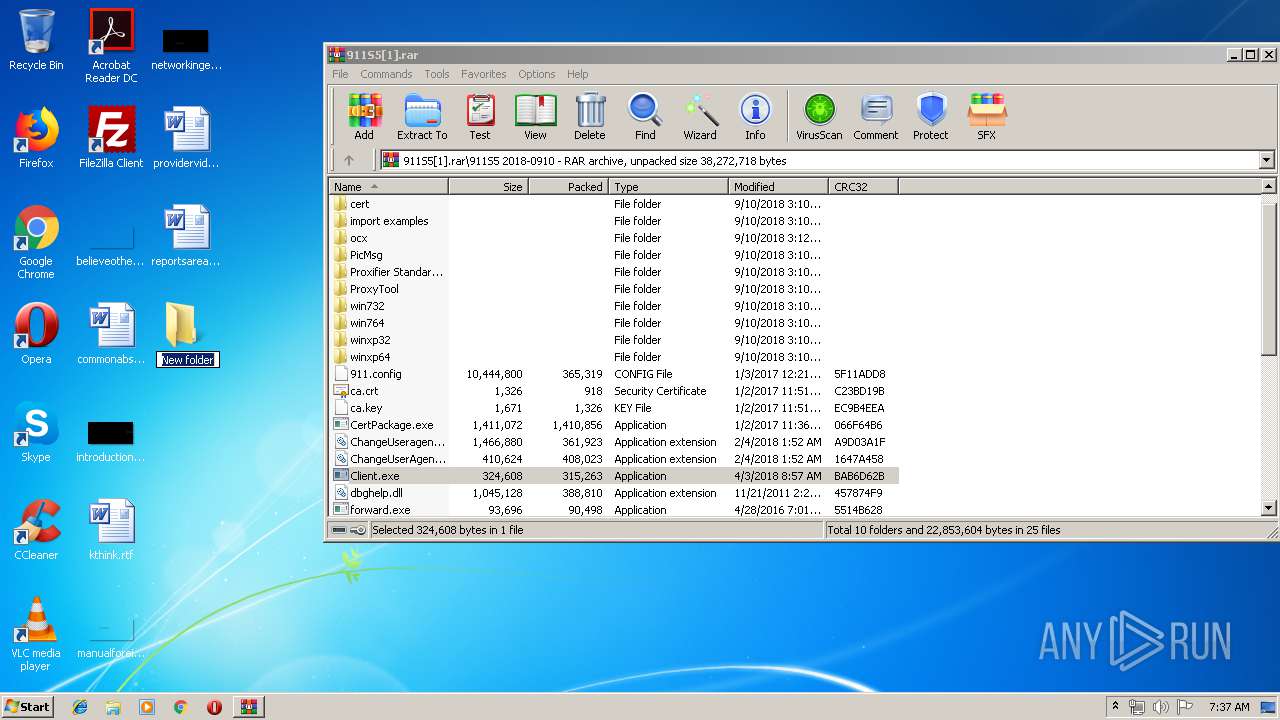Expand the archive path dropdown arrow

click(1267, 160)
